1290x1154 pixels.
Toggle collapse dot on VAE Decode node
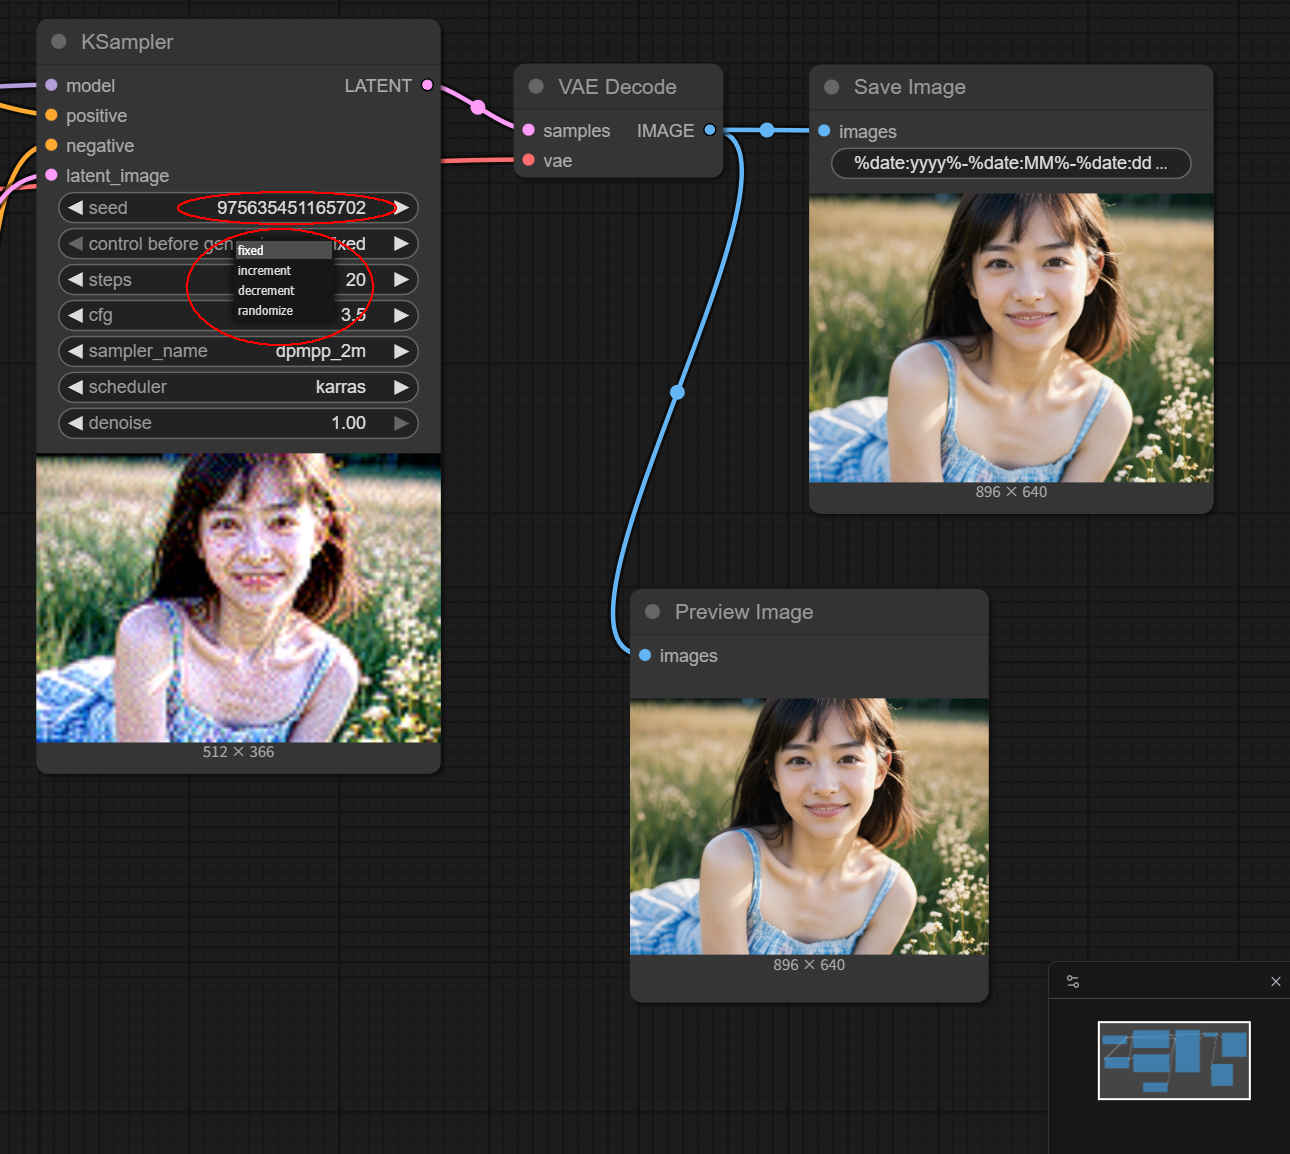click(x=536, y=87)
